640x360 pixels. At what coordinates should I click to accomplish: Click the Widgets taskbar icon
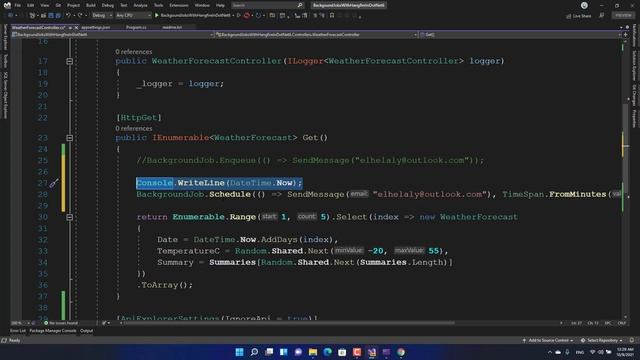click(284, 352)
